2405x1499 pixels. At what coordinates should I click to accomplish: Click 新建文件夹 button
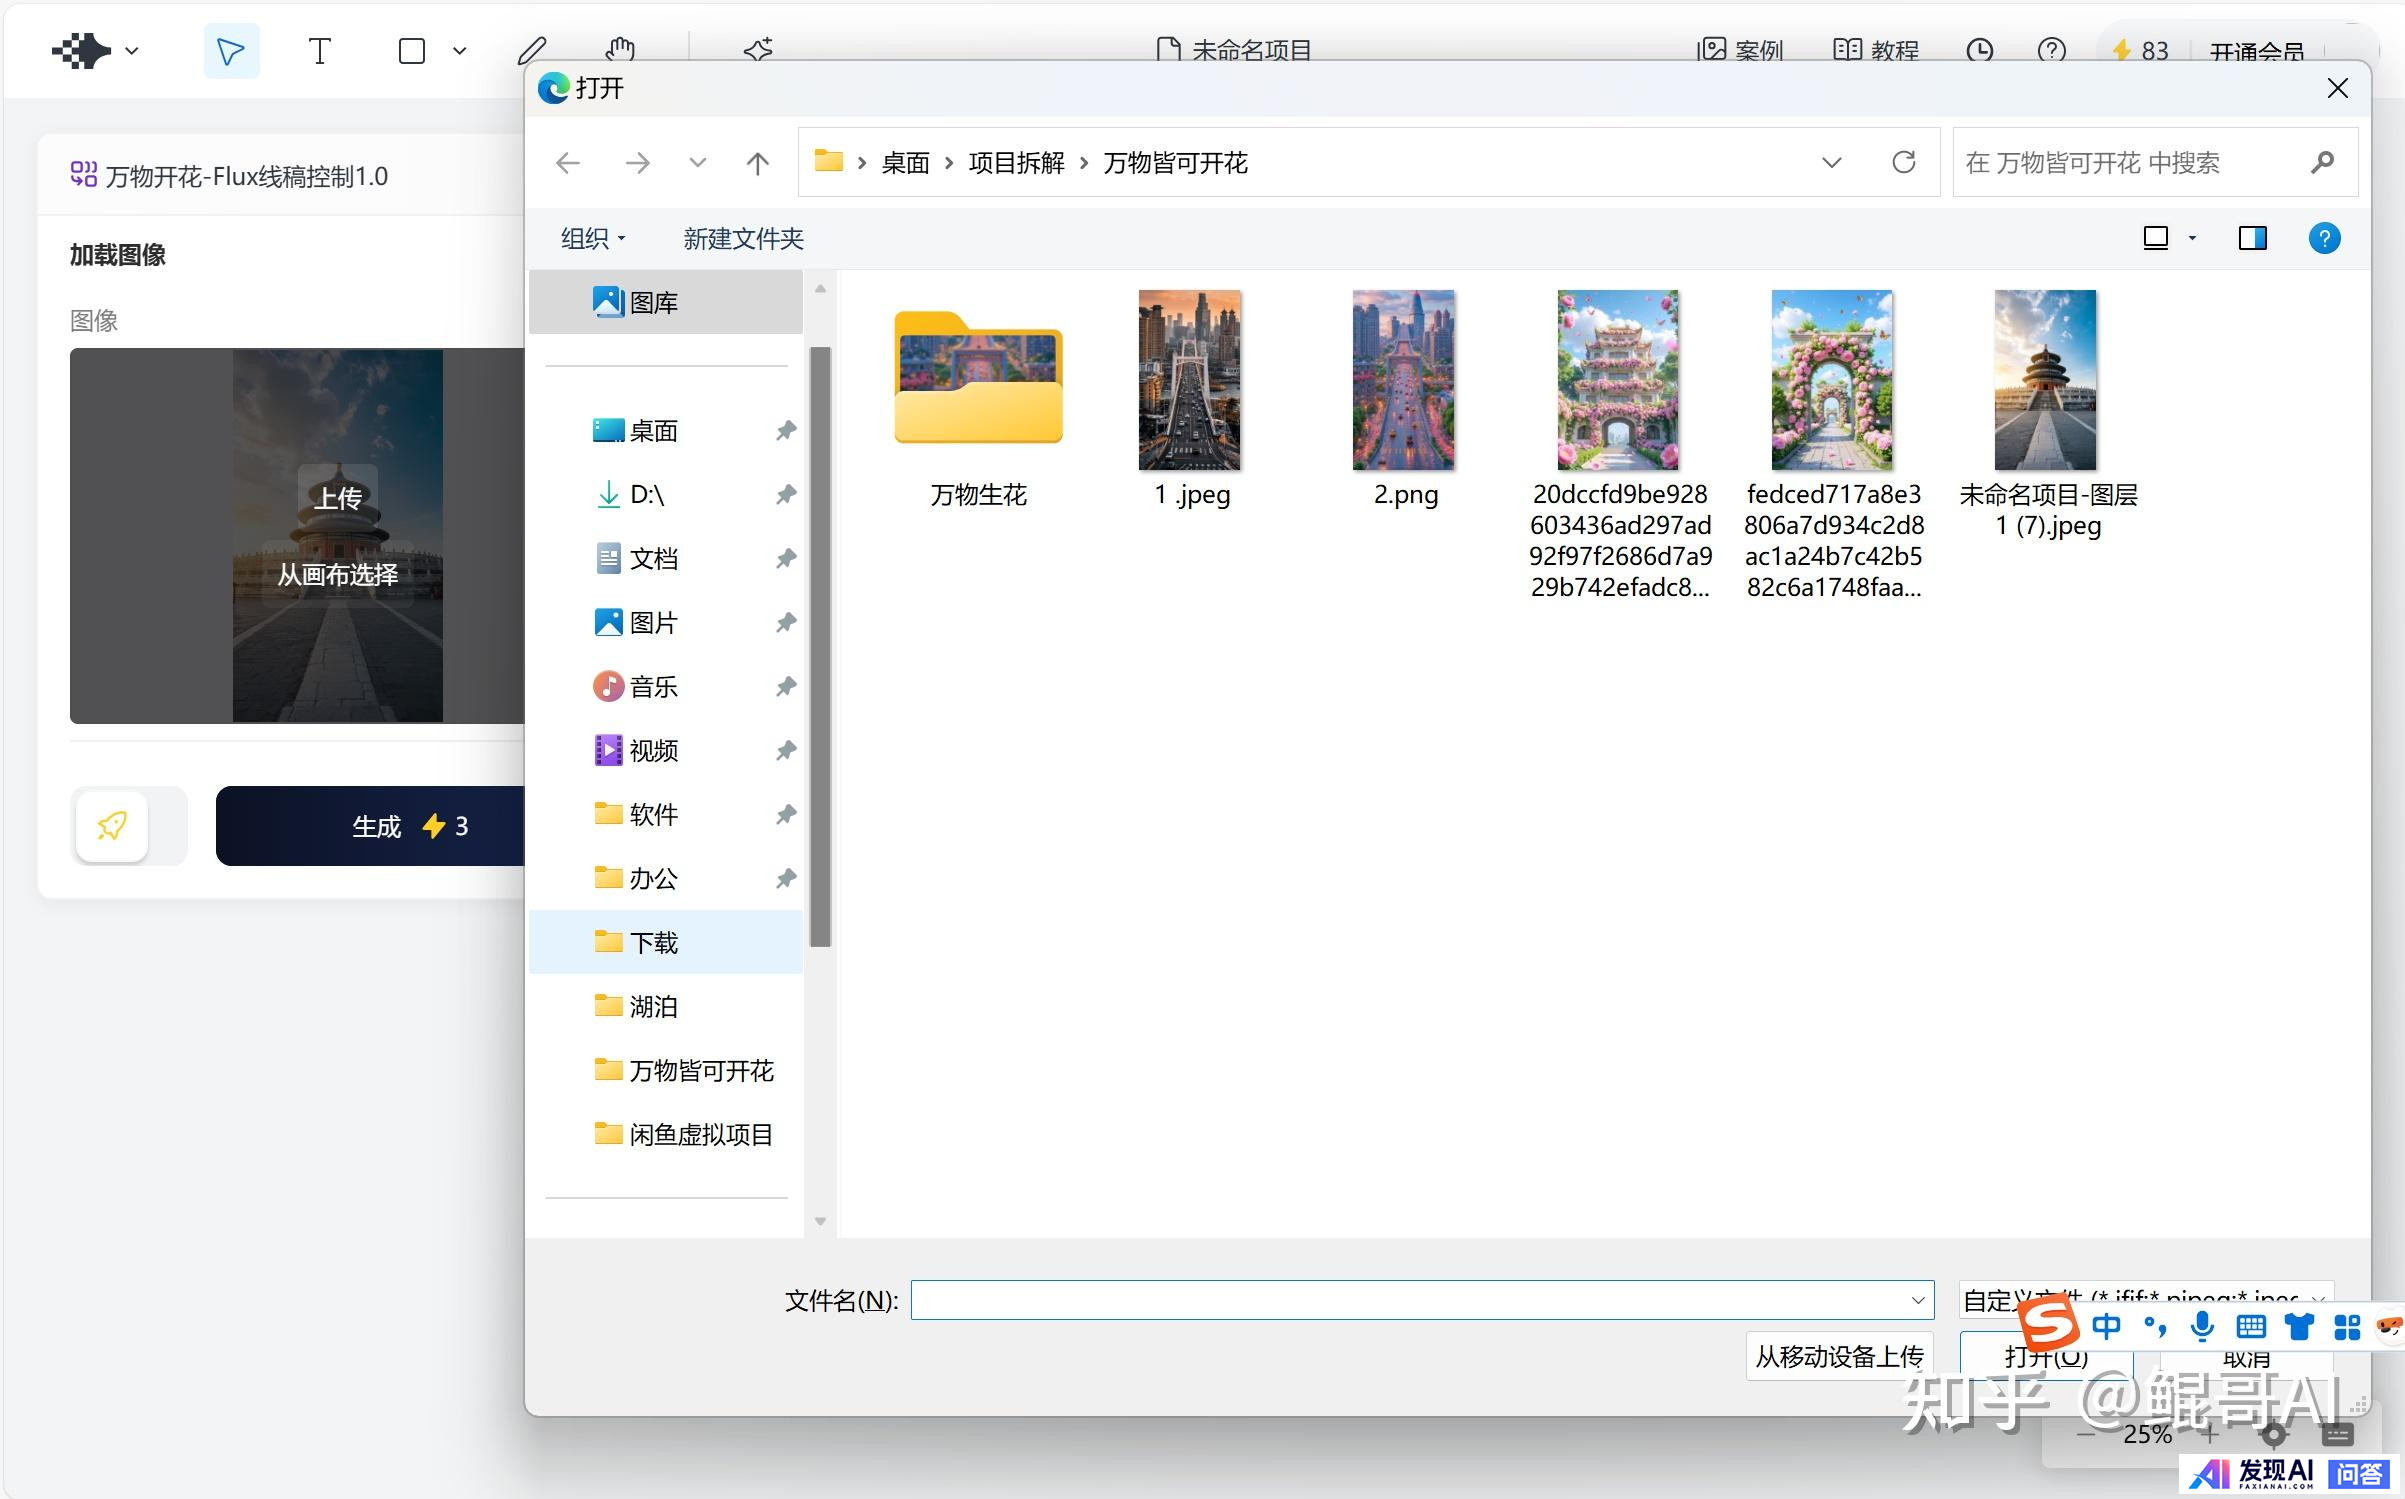click(x=743, y=238)
